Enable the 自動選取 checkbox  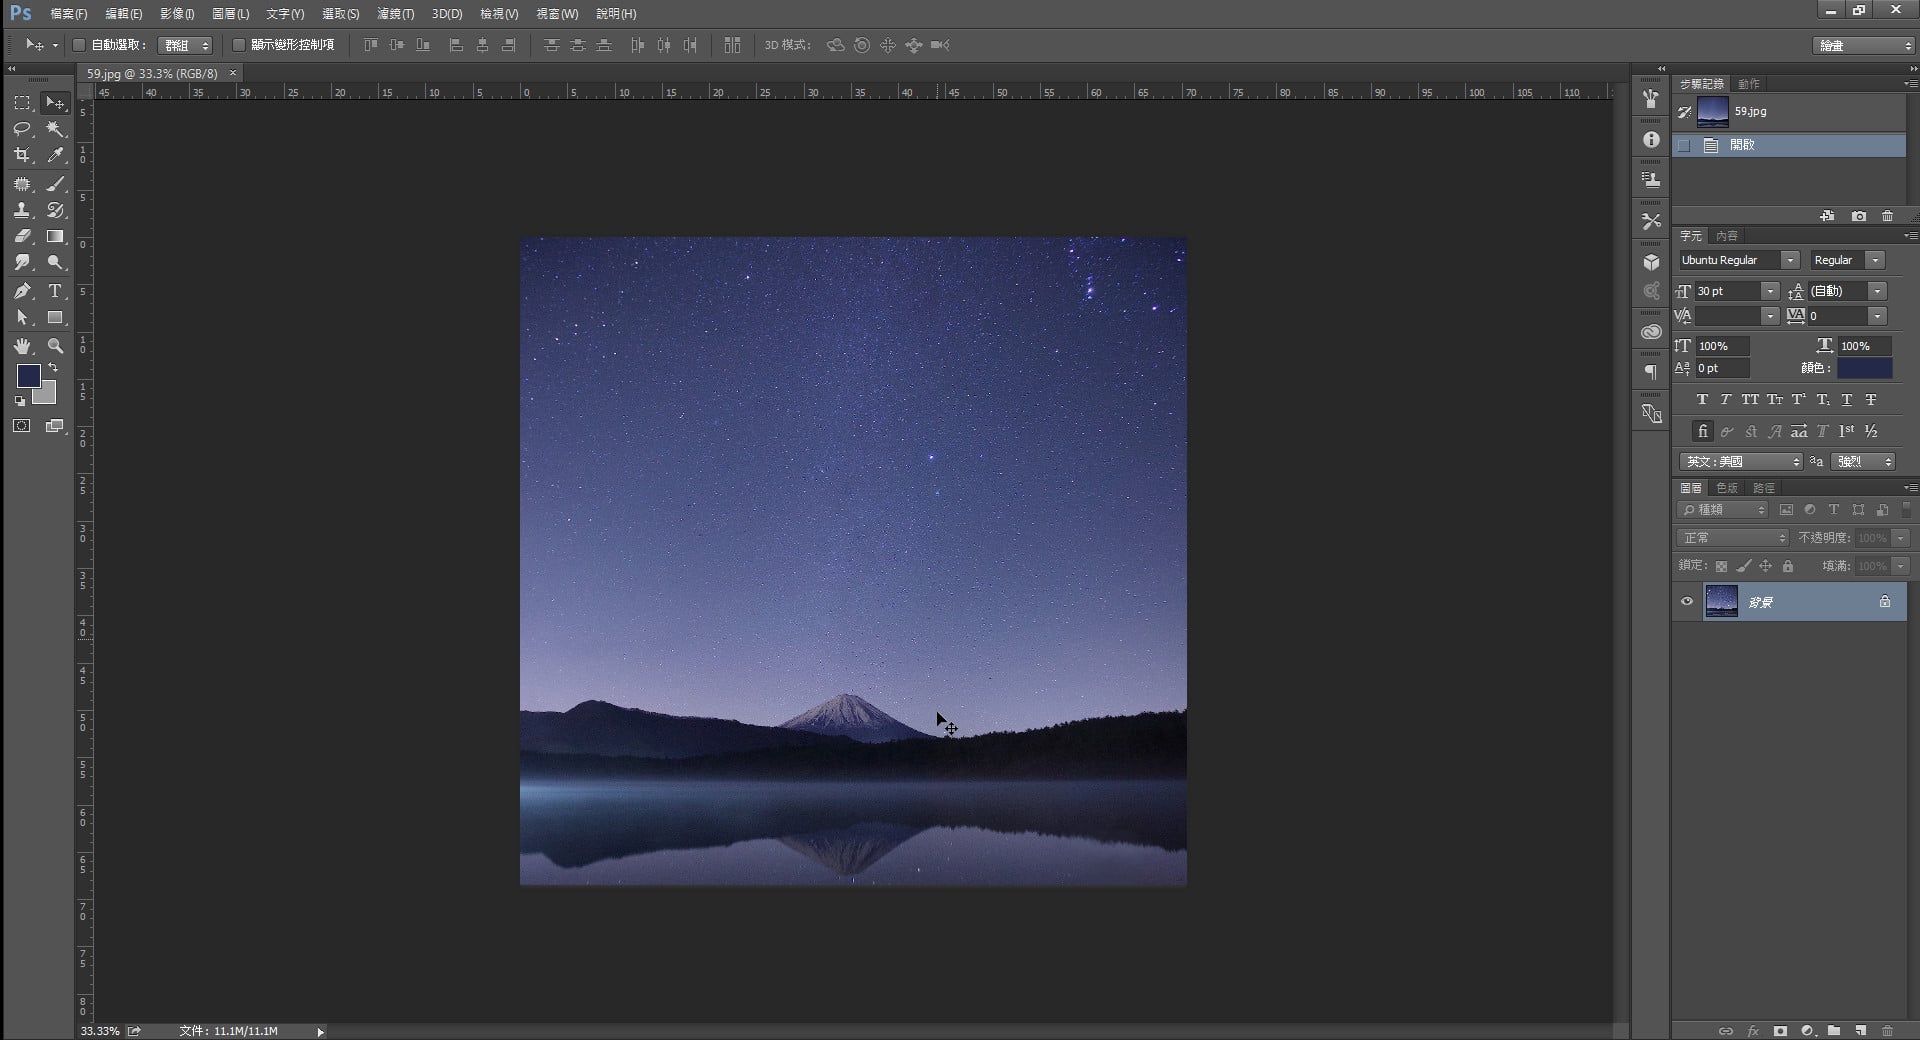pos(79,45)
